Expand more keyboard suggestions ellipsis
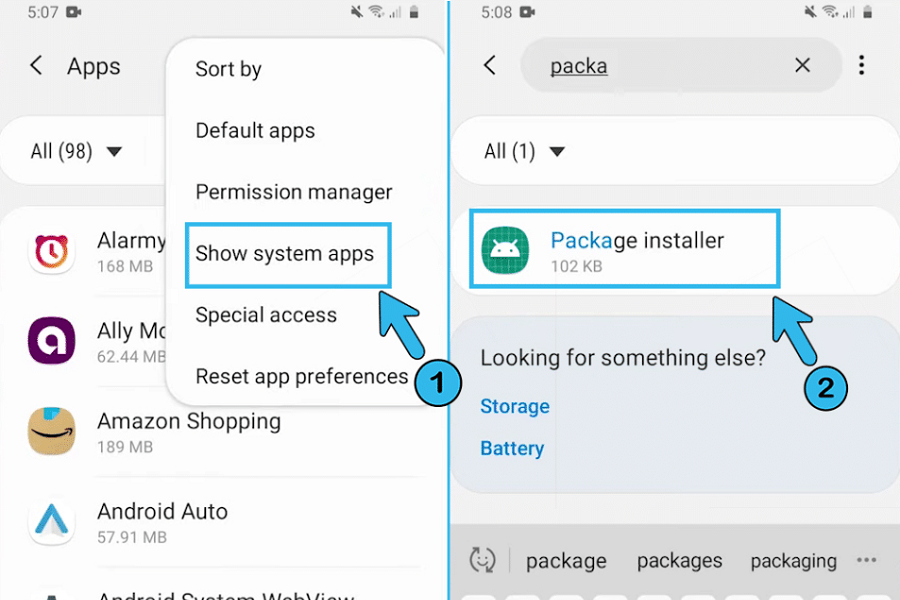Viewport: 900px width, 600px height. coord(866,560)
